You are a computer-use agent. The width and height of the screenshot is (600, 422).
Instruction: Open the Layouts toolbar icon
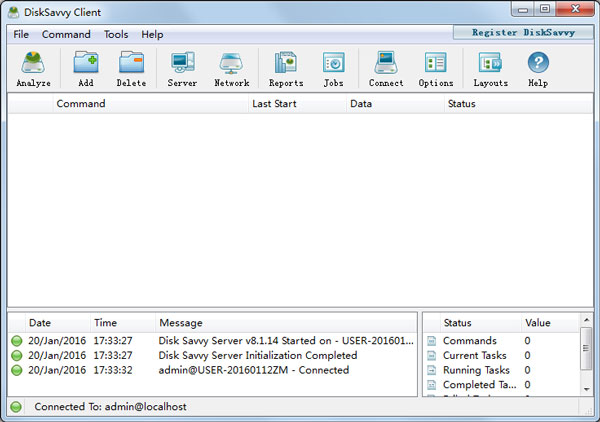point(490,62)
